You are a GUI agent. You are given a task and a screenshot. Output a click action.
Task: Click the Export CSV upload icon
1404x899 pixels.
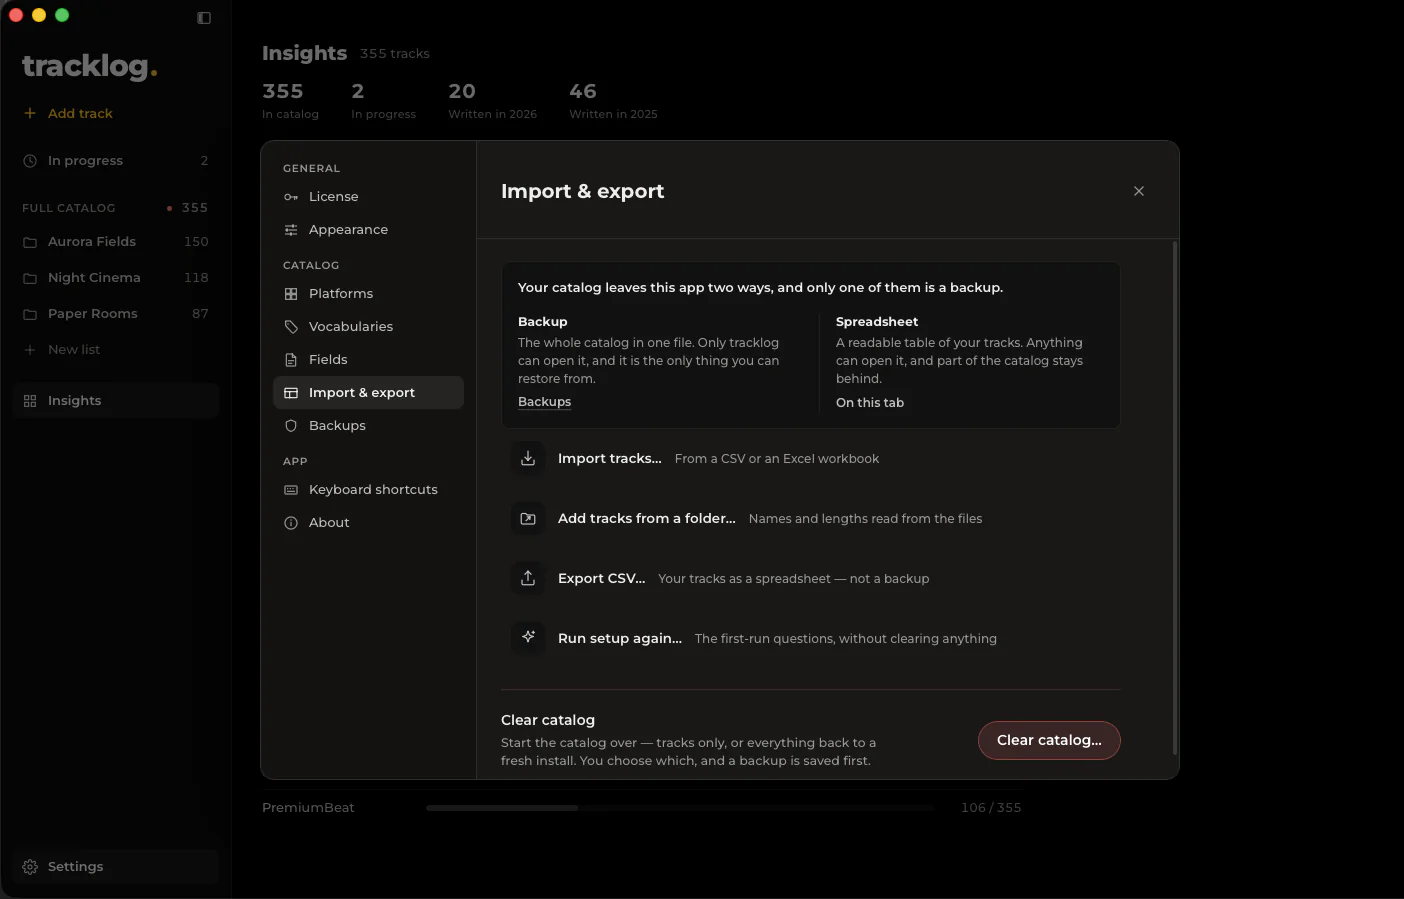(x=528, y=579)
